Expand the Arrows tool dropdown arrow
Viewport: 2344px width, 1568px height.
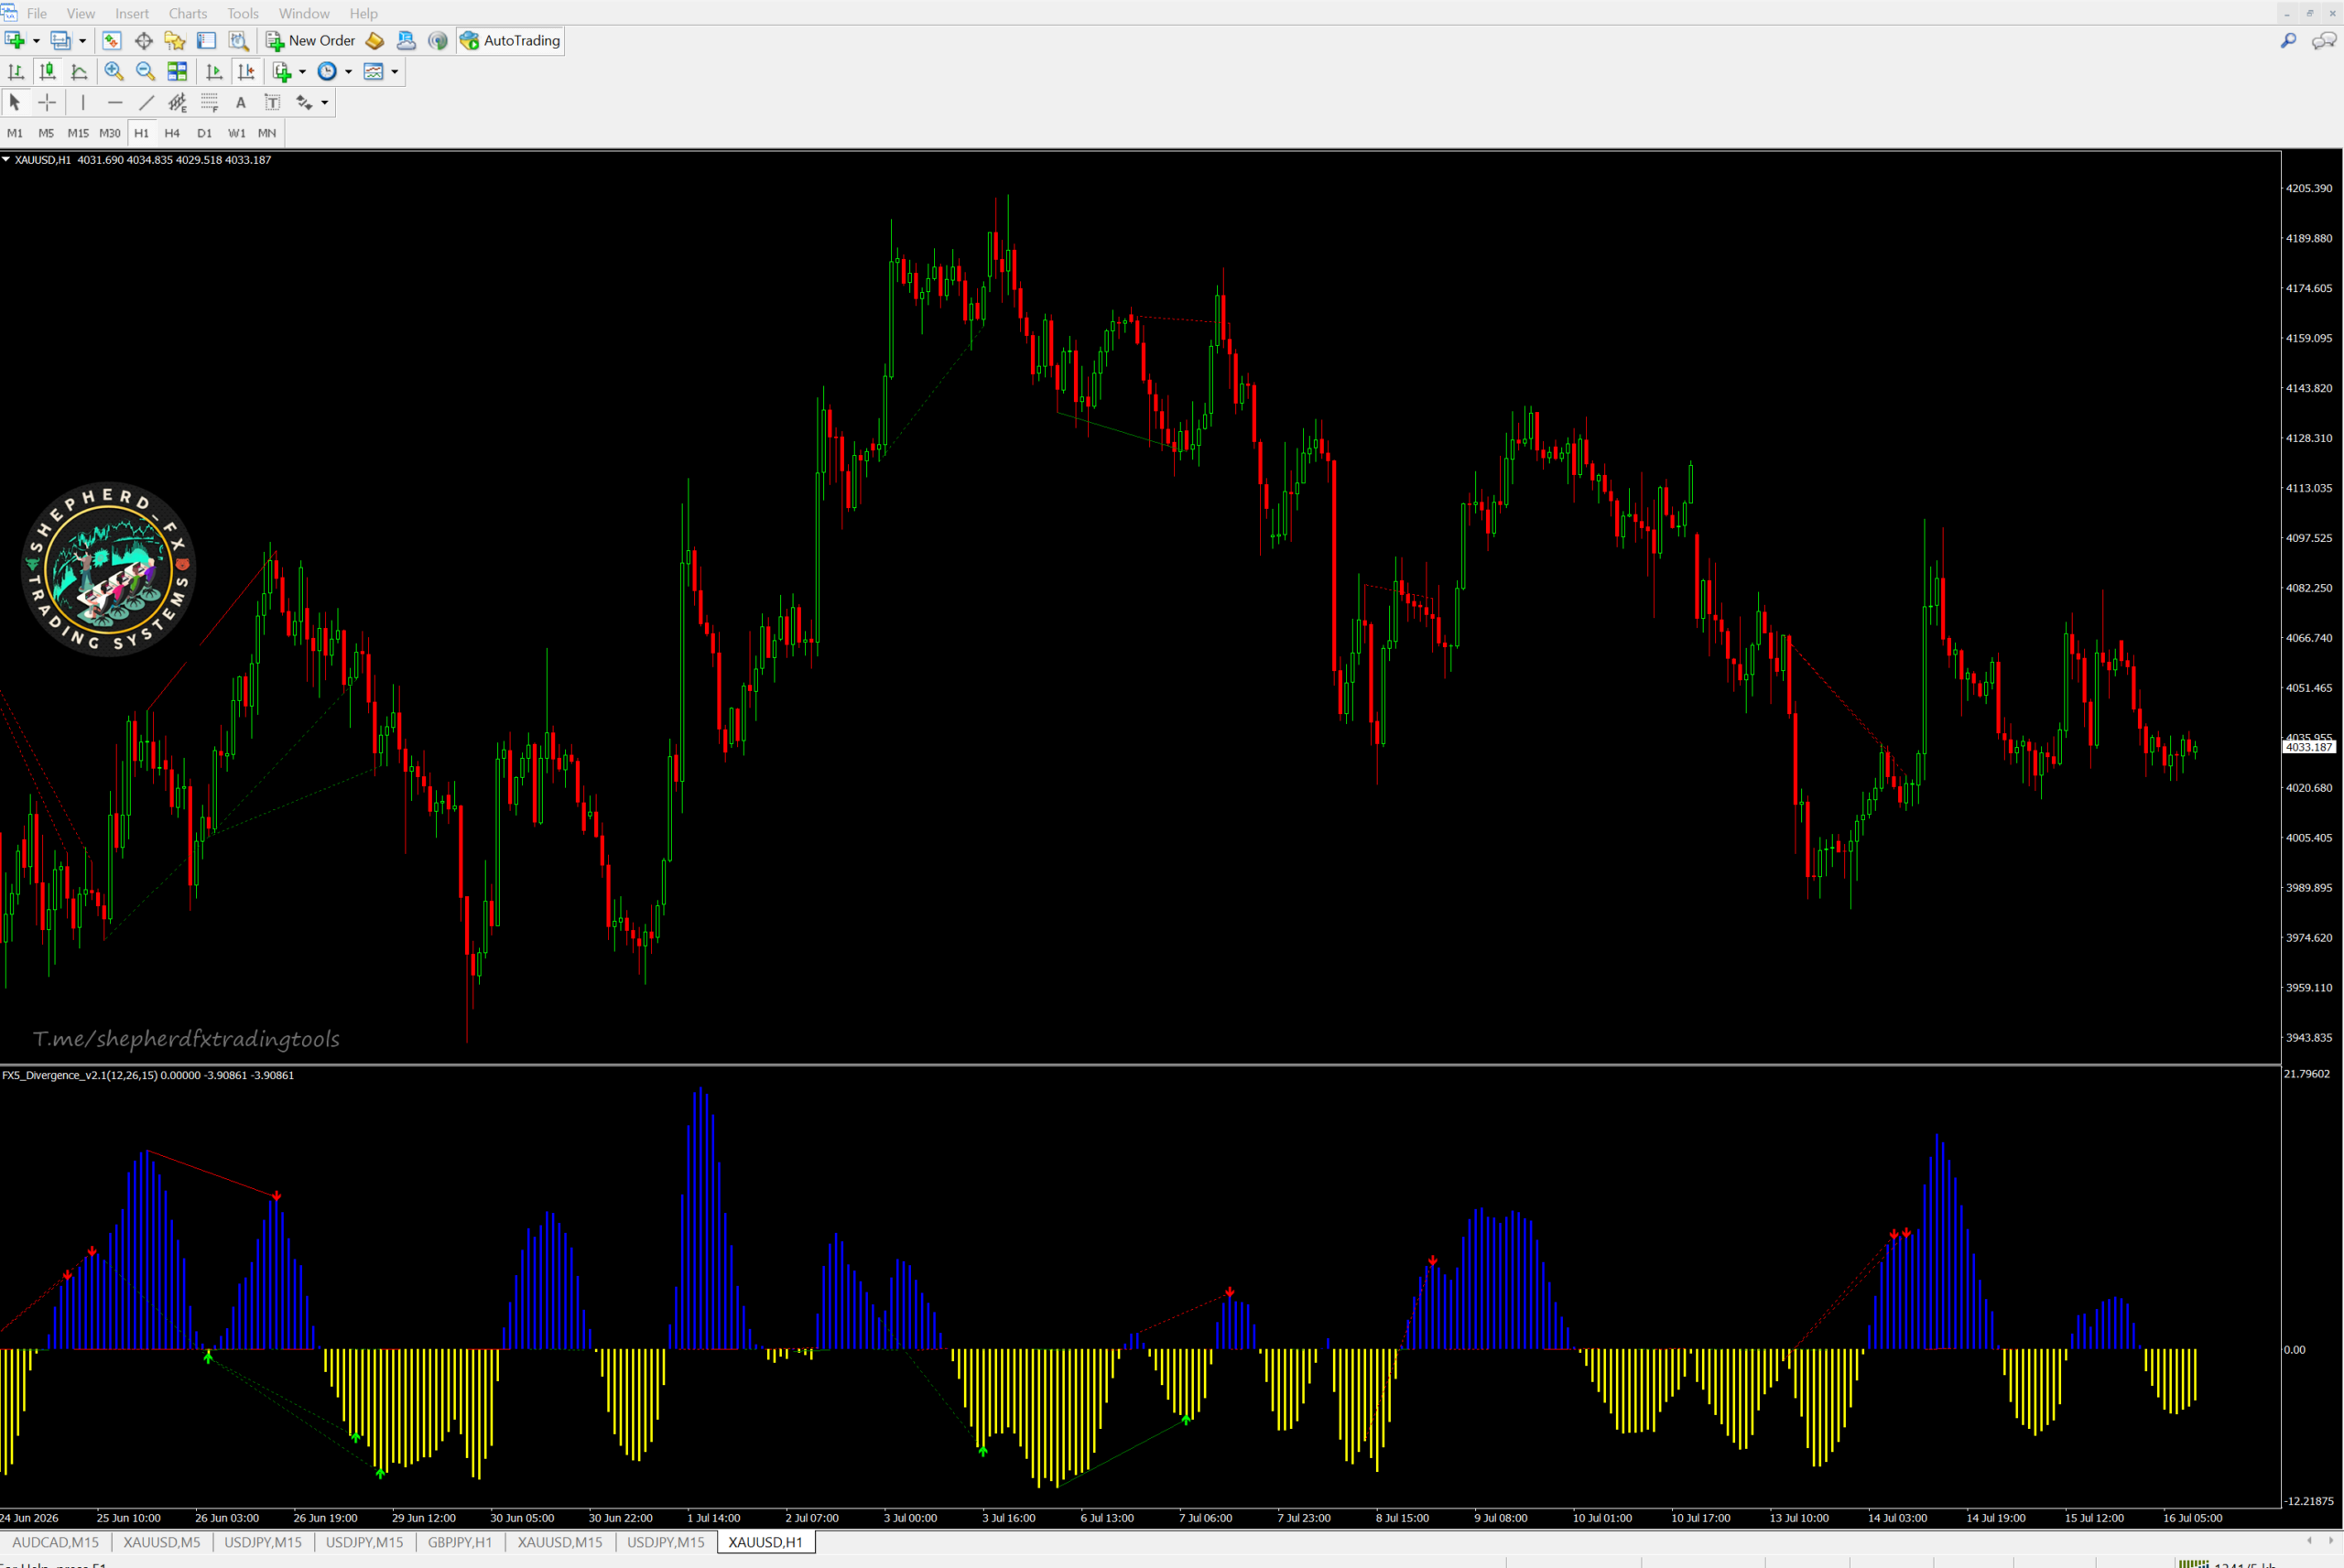point(324,103)
